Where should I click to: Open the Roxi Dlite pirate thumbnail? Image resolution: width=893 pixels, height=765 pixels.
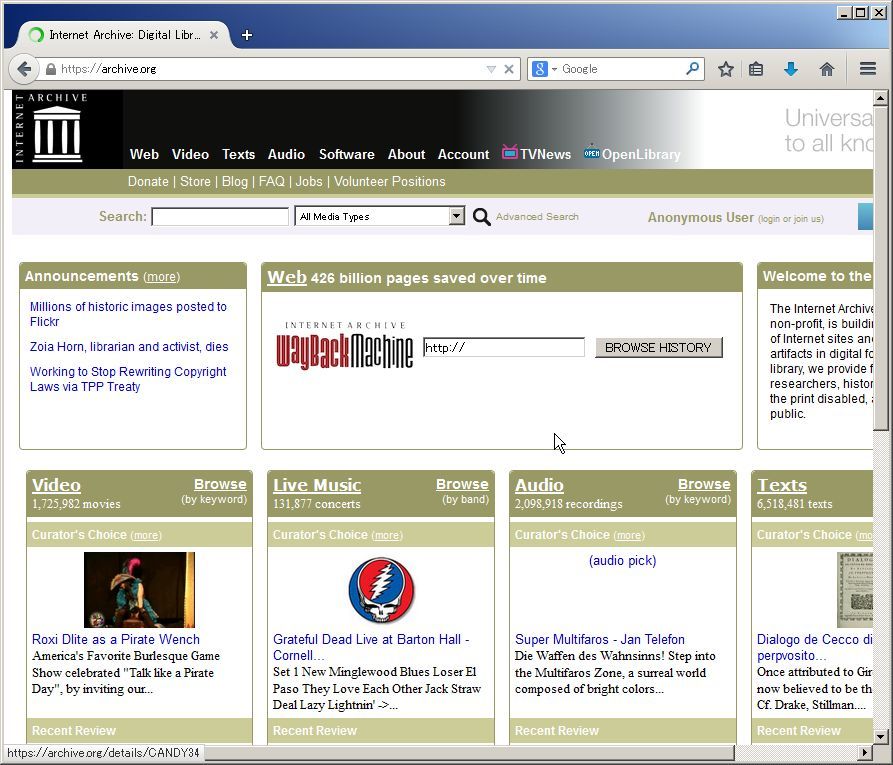pos(139,590)
